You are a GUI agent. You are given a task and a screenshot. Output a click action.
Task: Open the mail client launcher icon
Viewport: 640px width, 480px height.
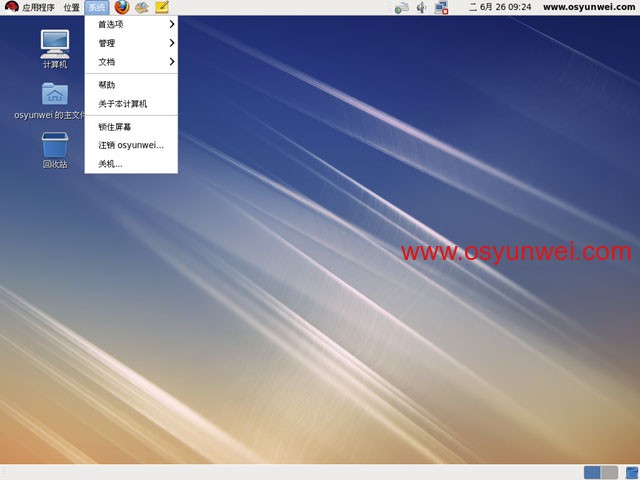pyautogui.click(x=142, y=7)
